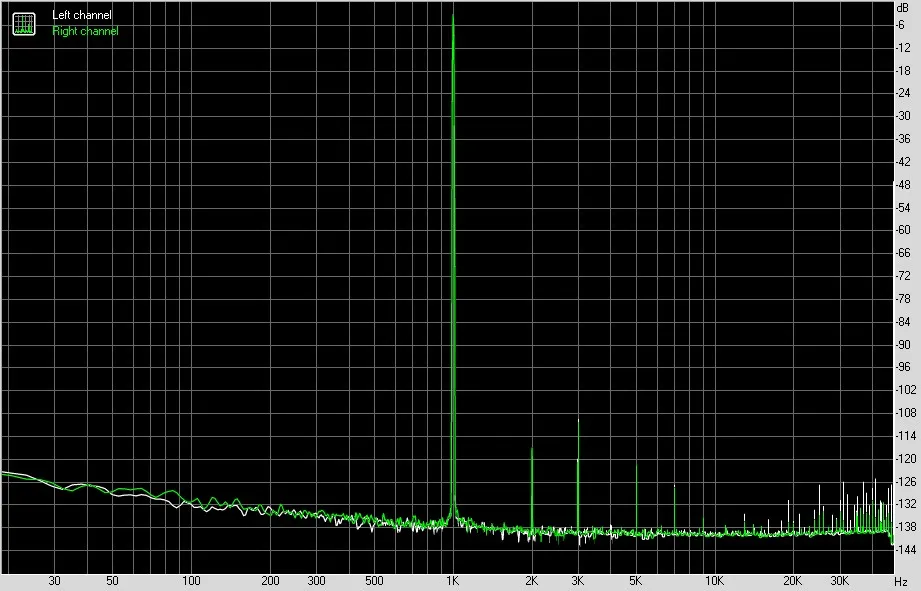Viewport: 921px width, 591px height.
Task: Click the -144 dB scale label
Action: [x=905, y=550]
